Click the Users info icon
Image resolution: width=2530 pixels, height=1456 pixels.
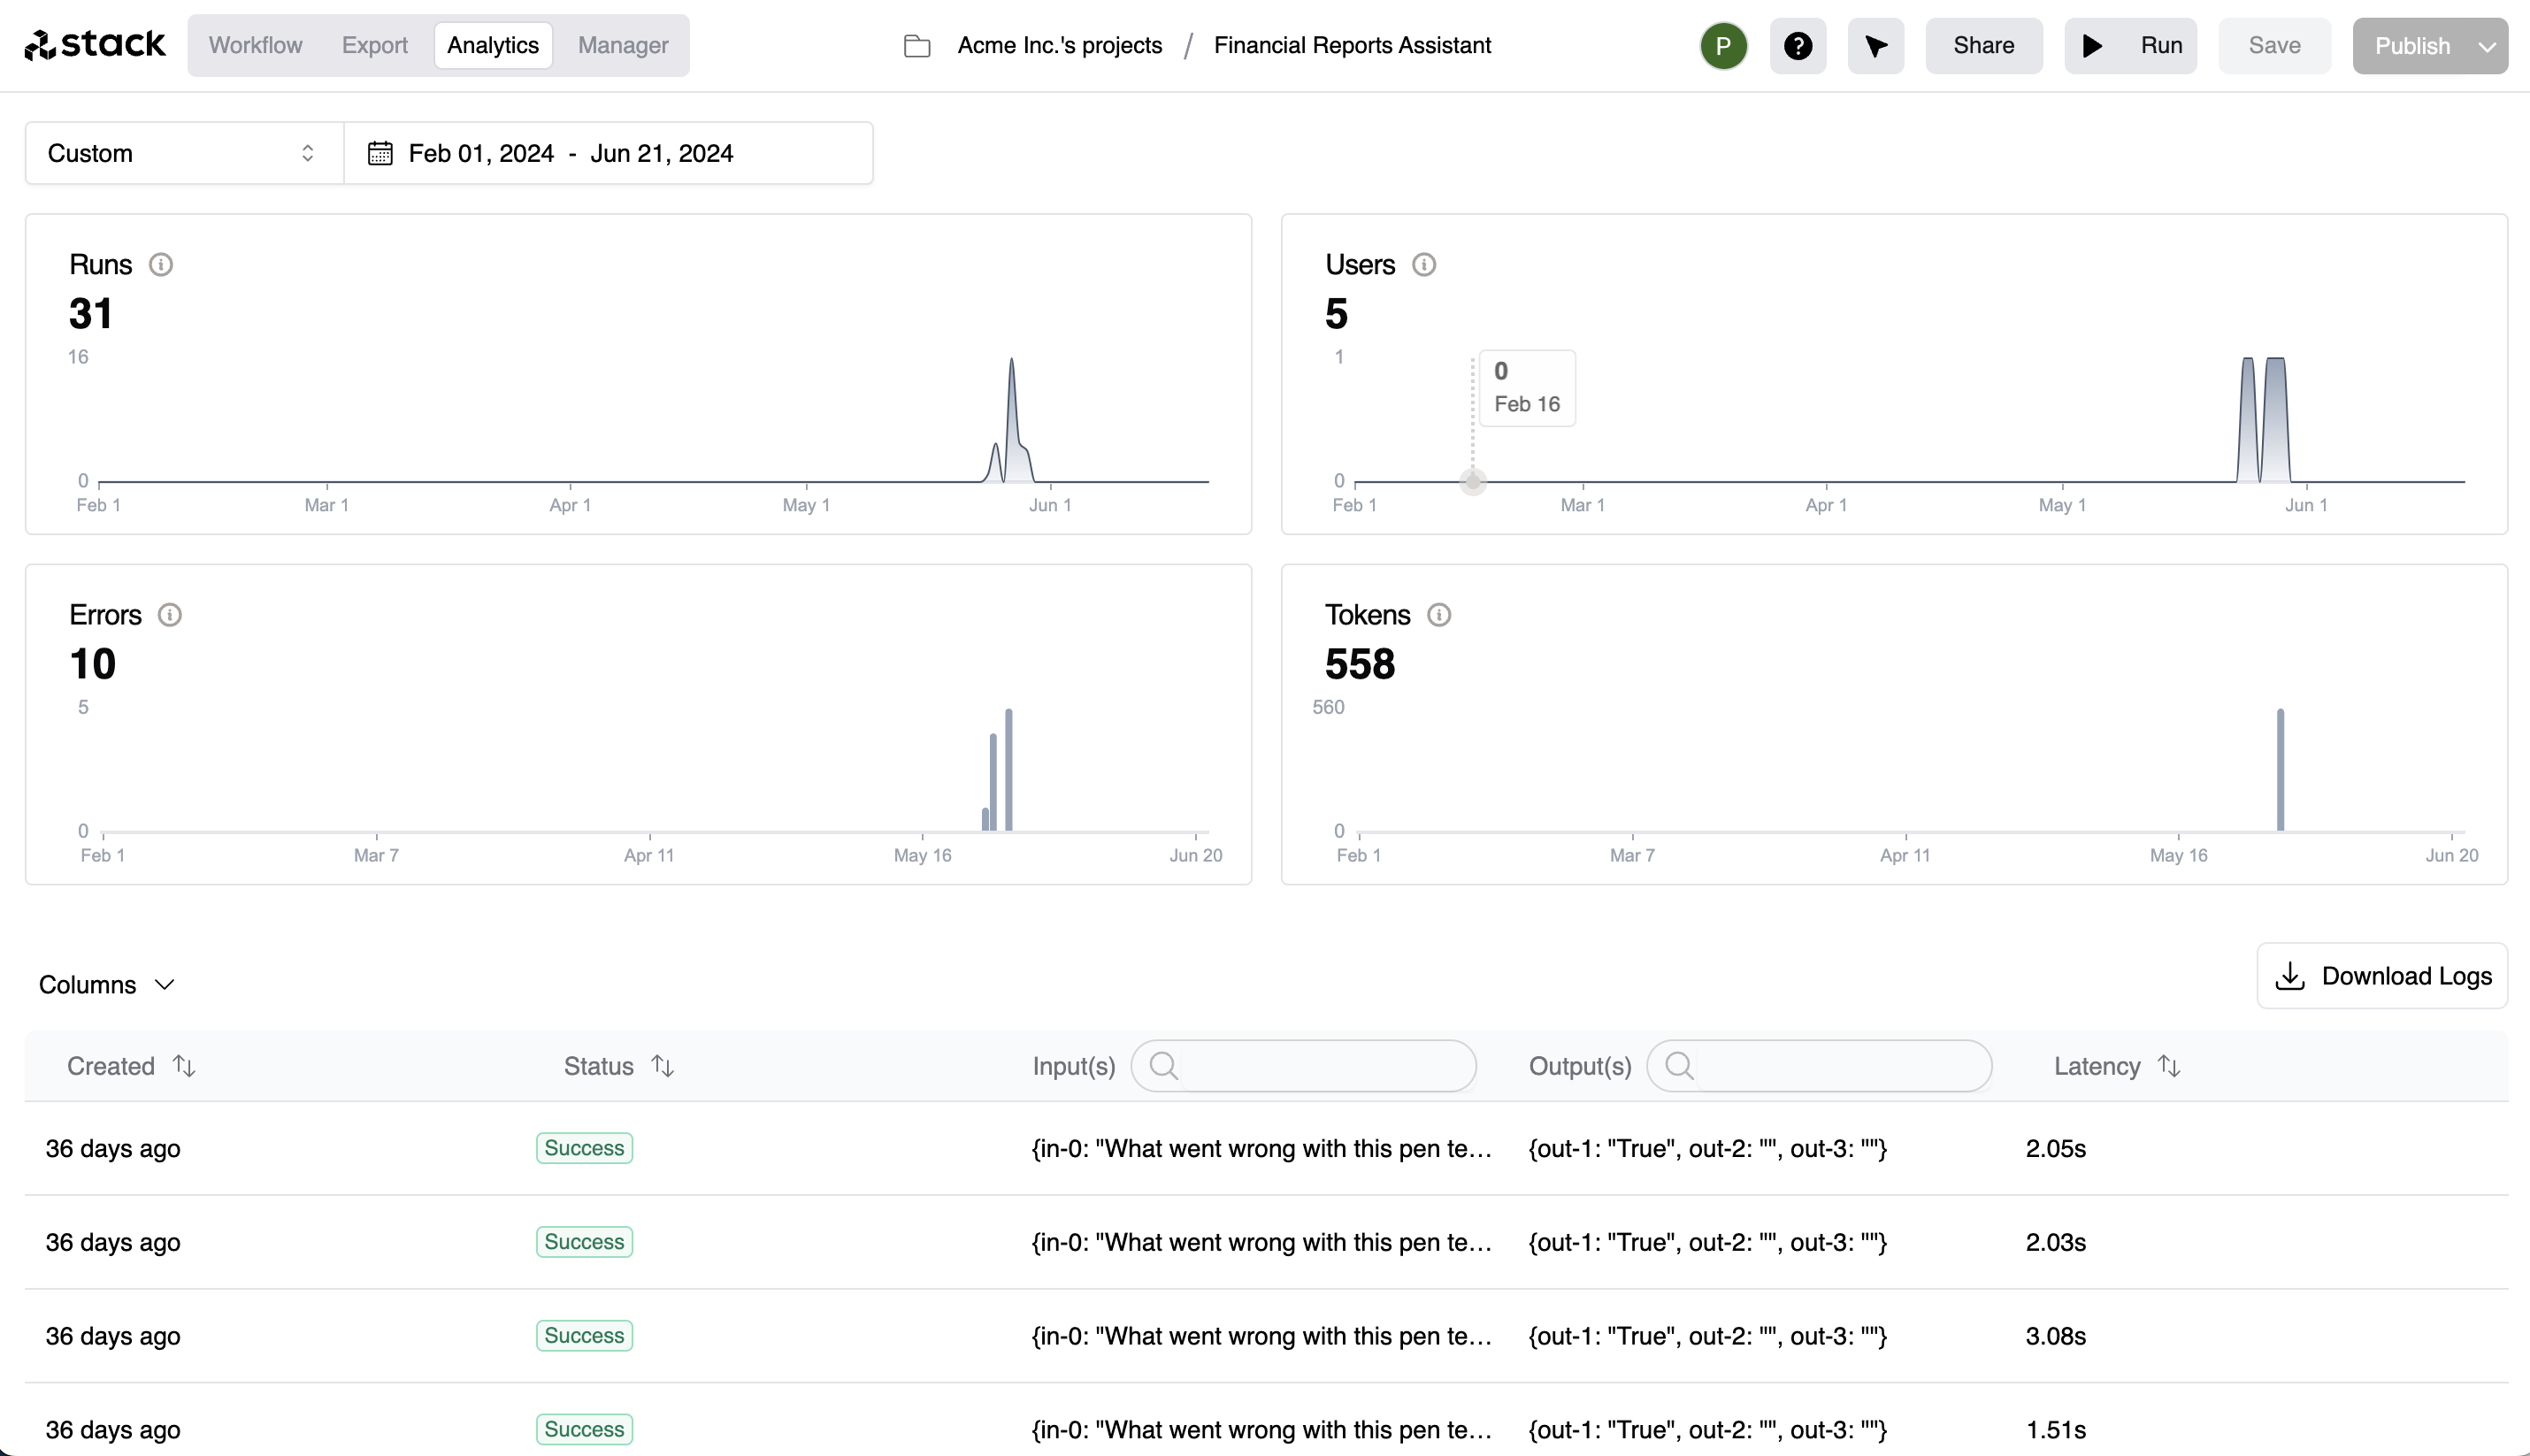point(1424,265)
